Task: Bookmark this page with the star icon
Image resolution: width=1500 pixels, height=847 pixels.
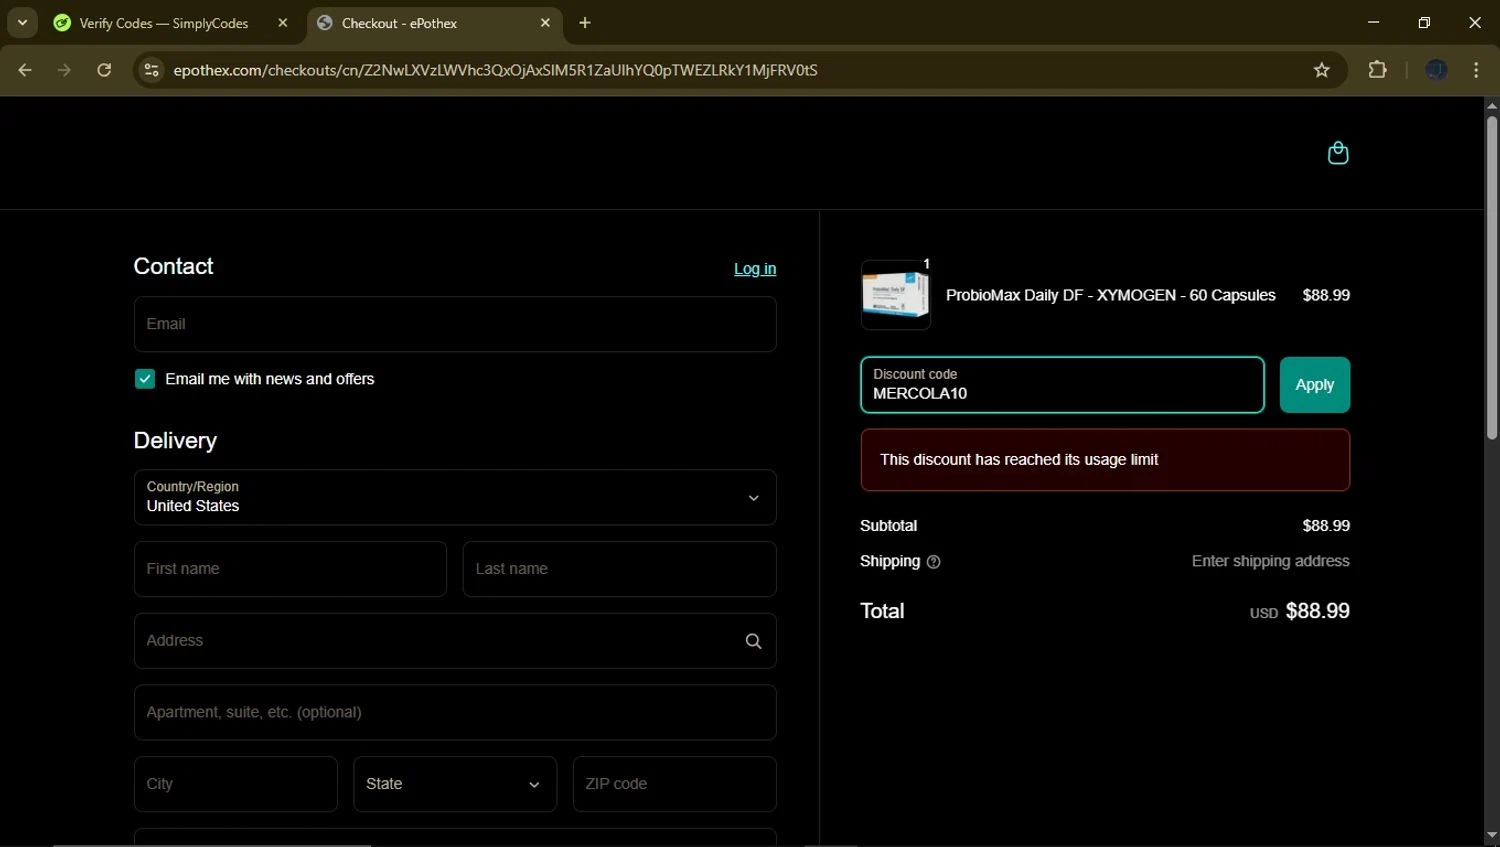Action: (1322, 70)
